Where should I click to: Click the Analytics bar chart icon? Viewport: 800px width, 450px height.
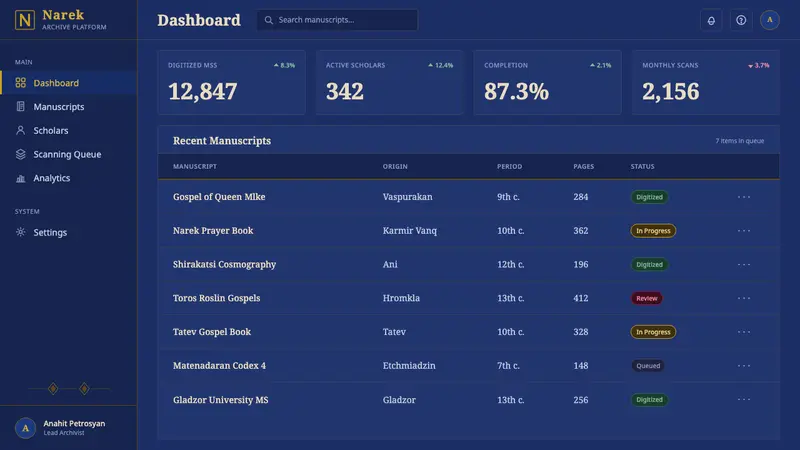pos(20,178)
